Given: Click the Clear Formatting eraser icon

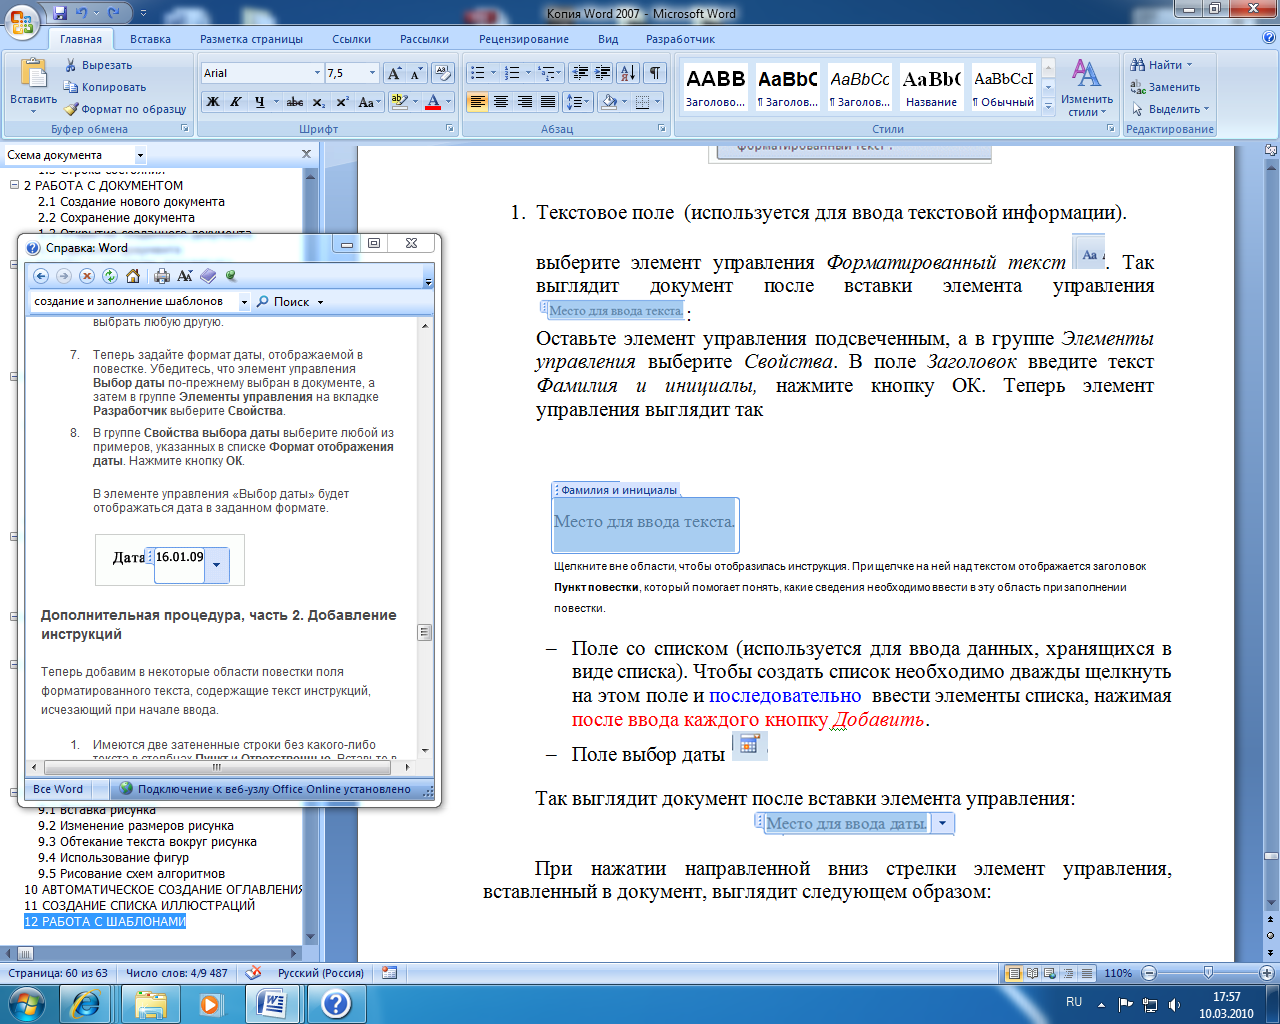Looking at the screenshot, I should (444, 73).
